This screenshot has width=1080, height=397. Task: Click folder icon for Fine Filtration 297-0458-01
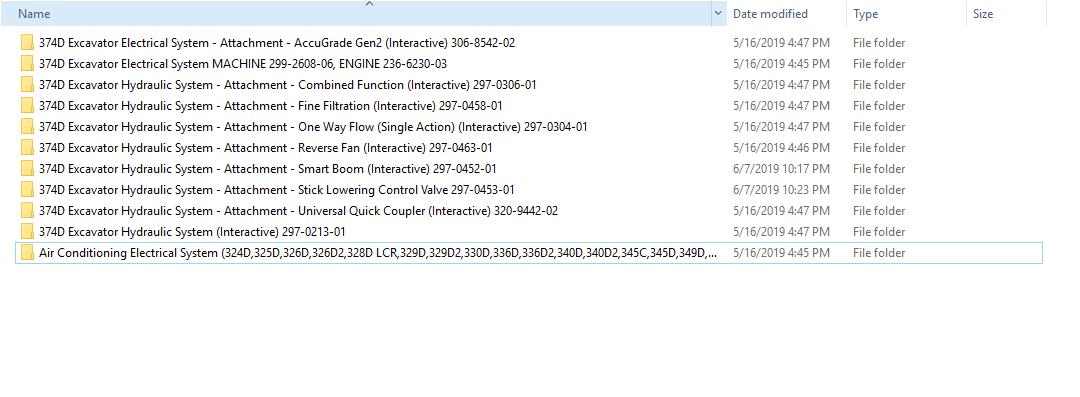28,105
